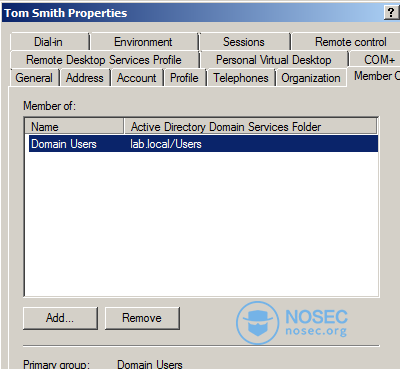400x369 pixels.
Task: Go to the General tab
Action: (34, 78)
